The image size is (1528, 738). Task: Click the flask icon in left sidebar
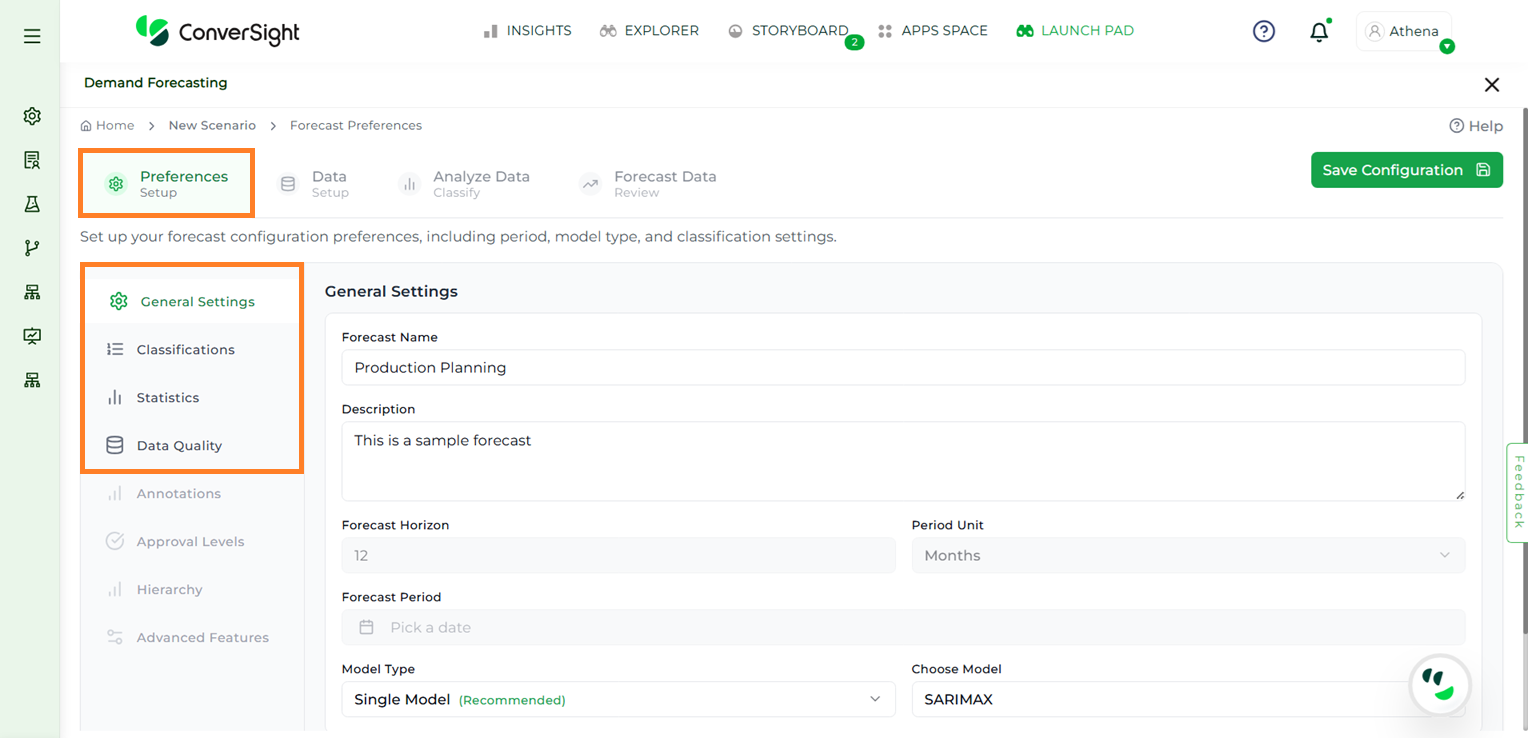32,204
